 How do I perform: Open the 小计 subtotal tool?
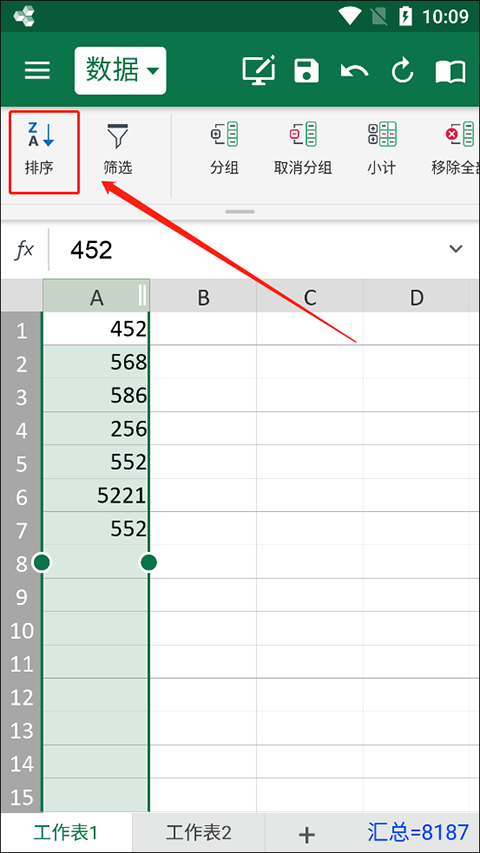[x=381, y=149]
